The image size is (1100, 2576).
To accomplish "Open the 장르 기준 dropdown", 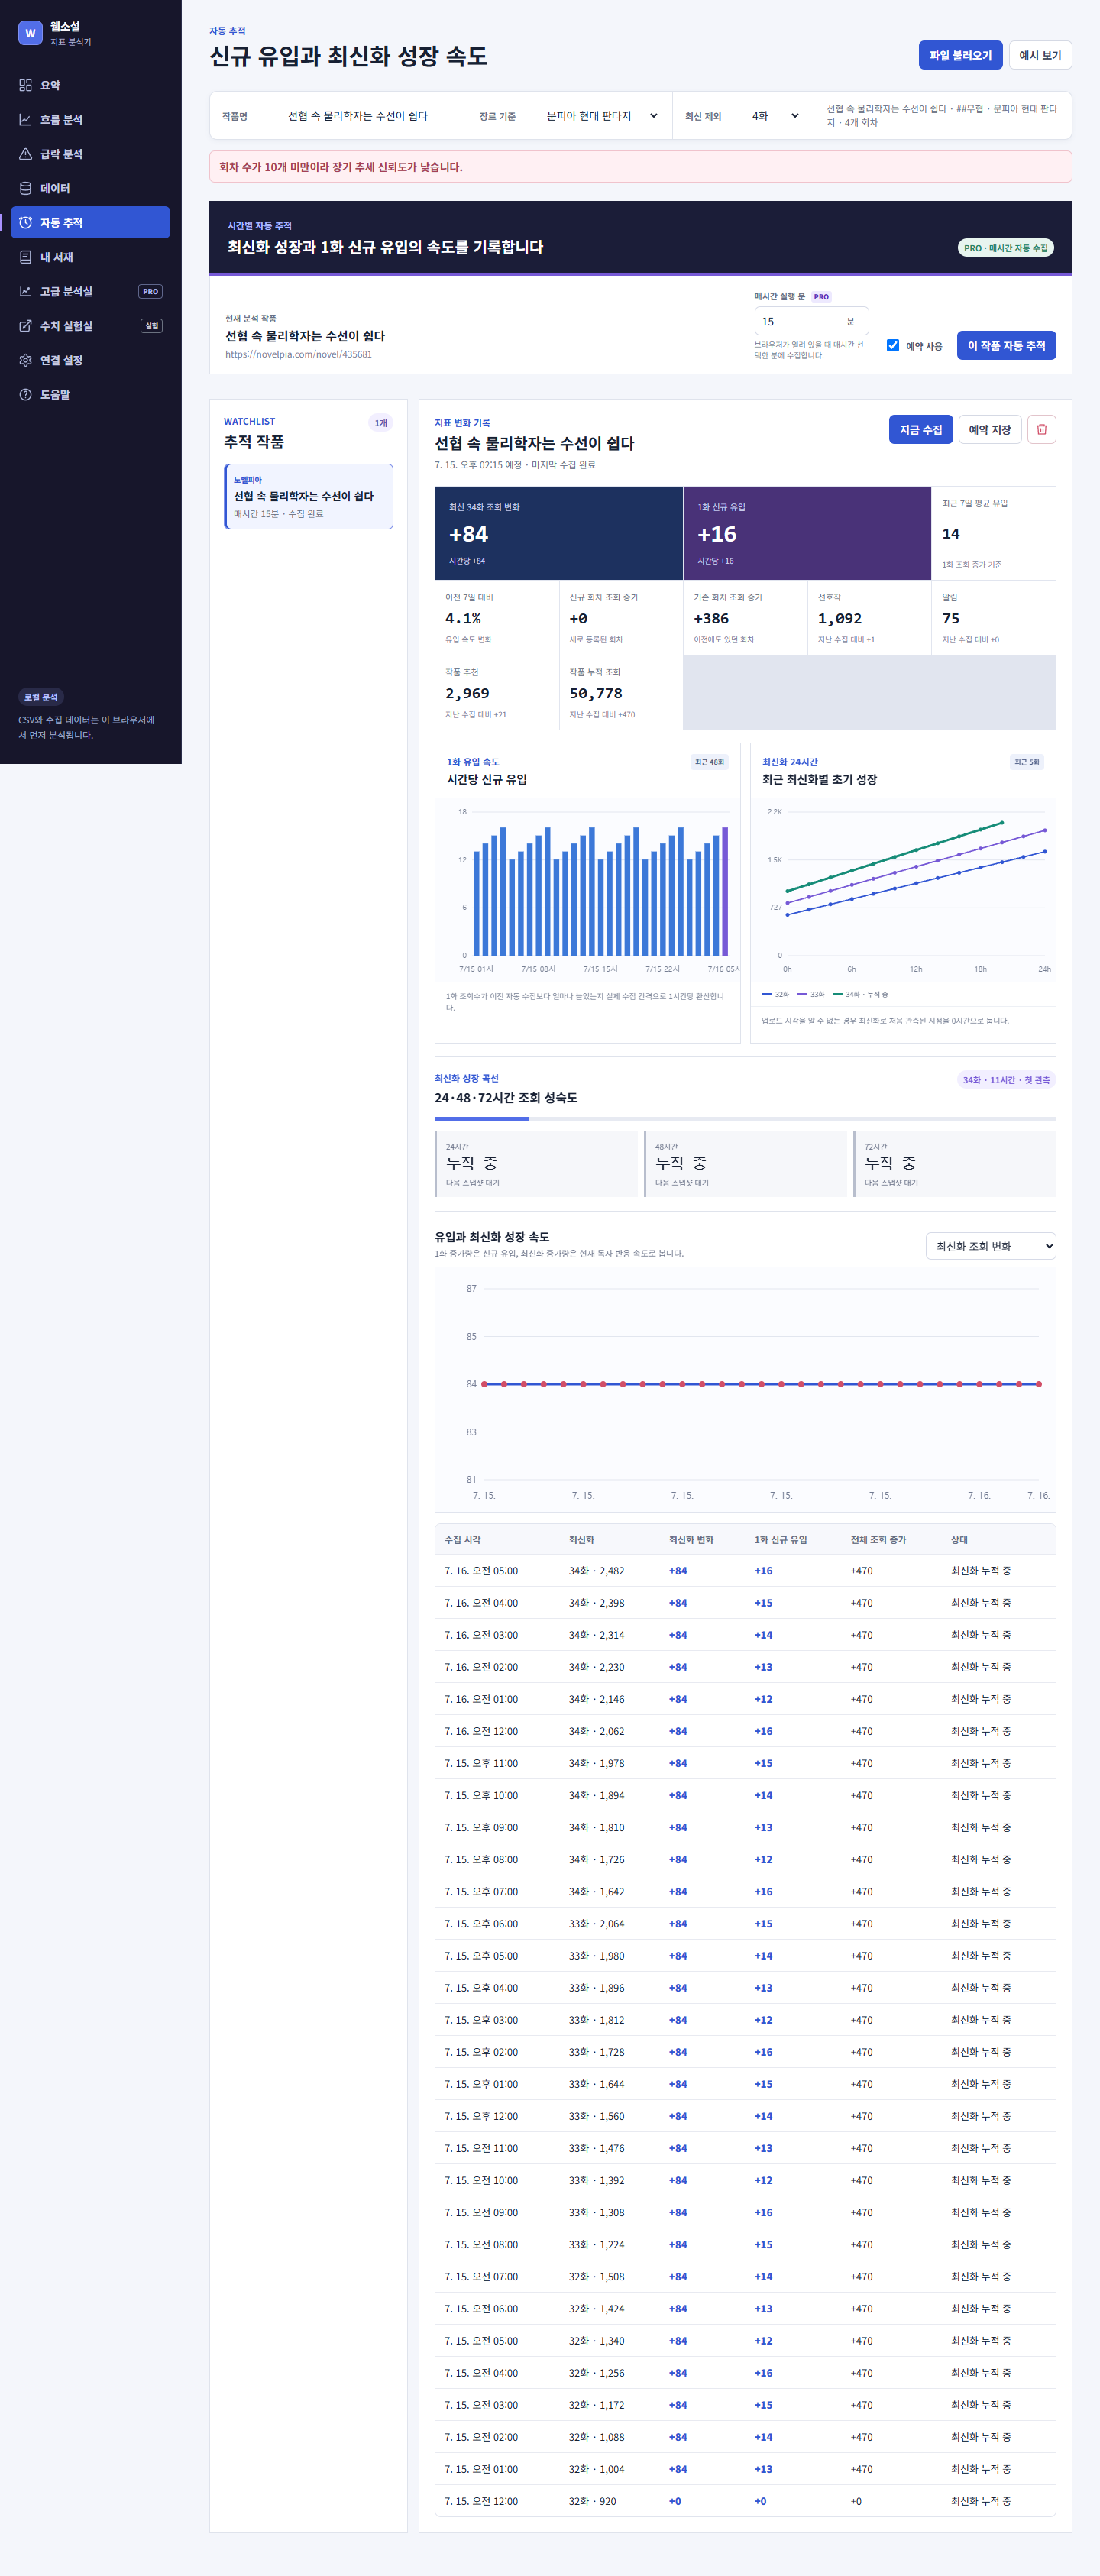I will (601, 116).
